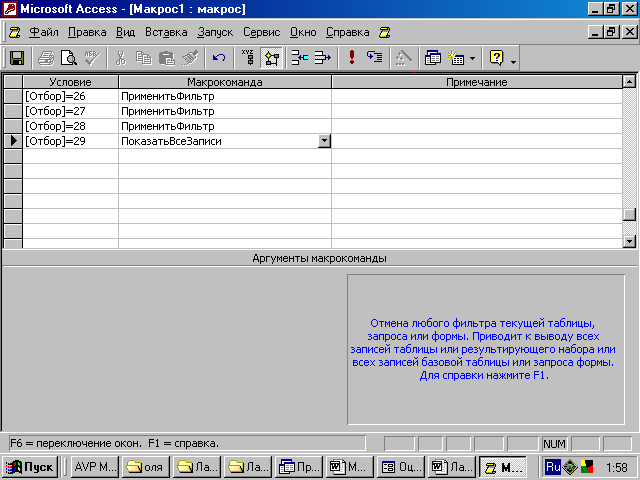Screen dimensions: 640x480
Task: Select the [Отбор]=29 condition cell
Action: point(71,141)
